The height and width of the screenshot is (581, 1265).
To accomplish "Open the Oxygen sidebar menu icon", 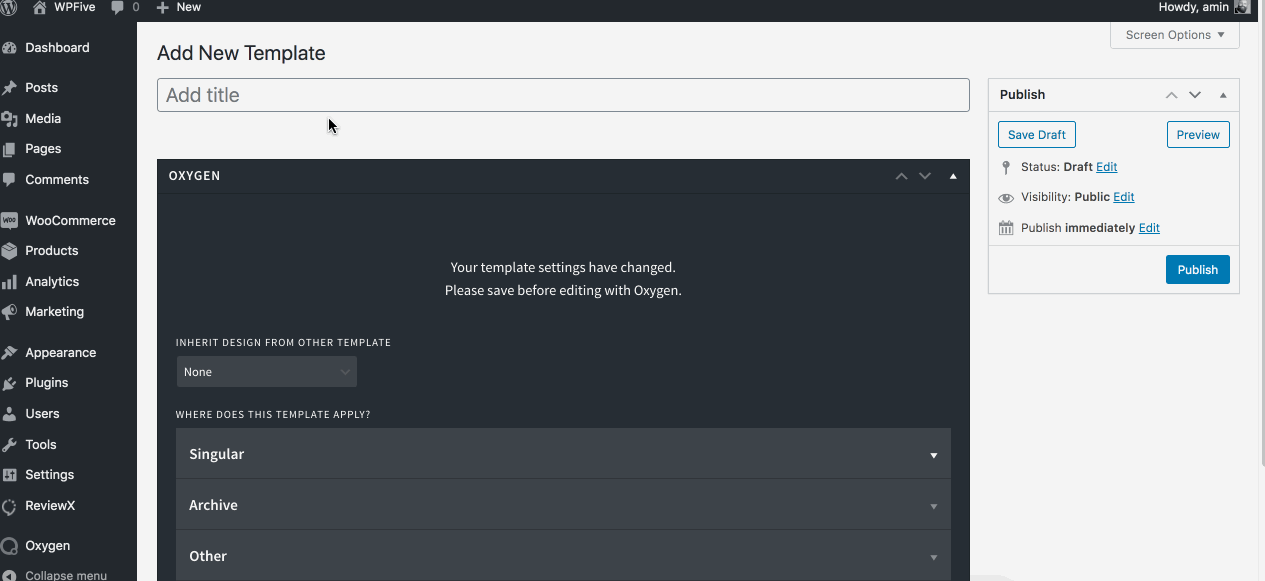I will tap(10, 546).
